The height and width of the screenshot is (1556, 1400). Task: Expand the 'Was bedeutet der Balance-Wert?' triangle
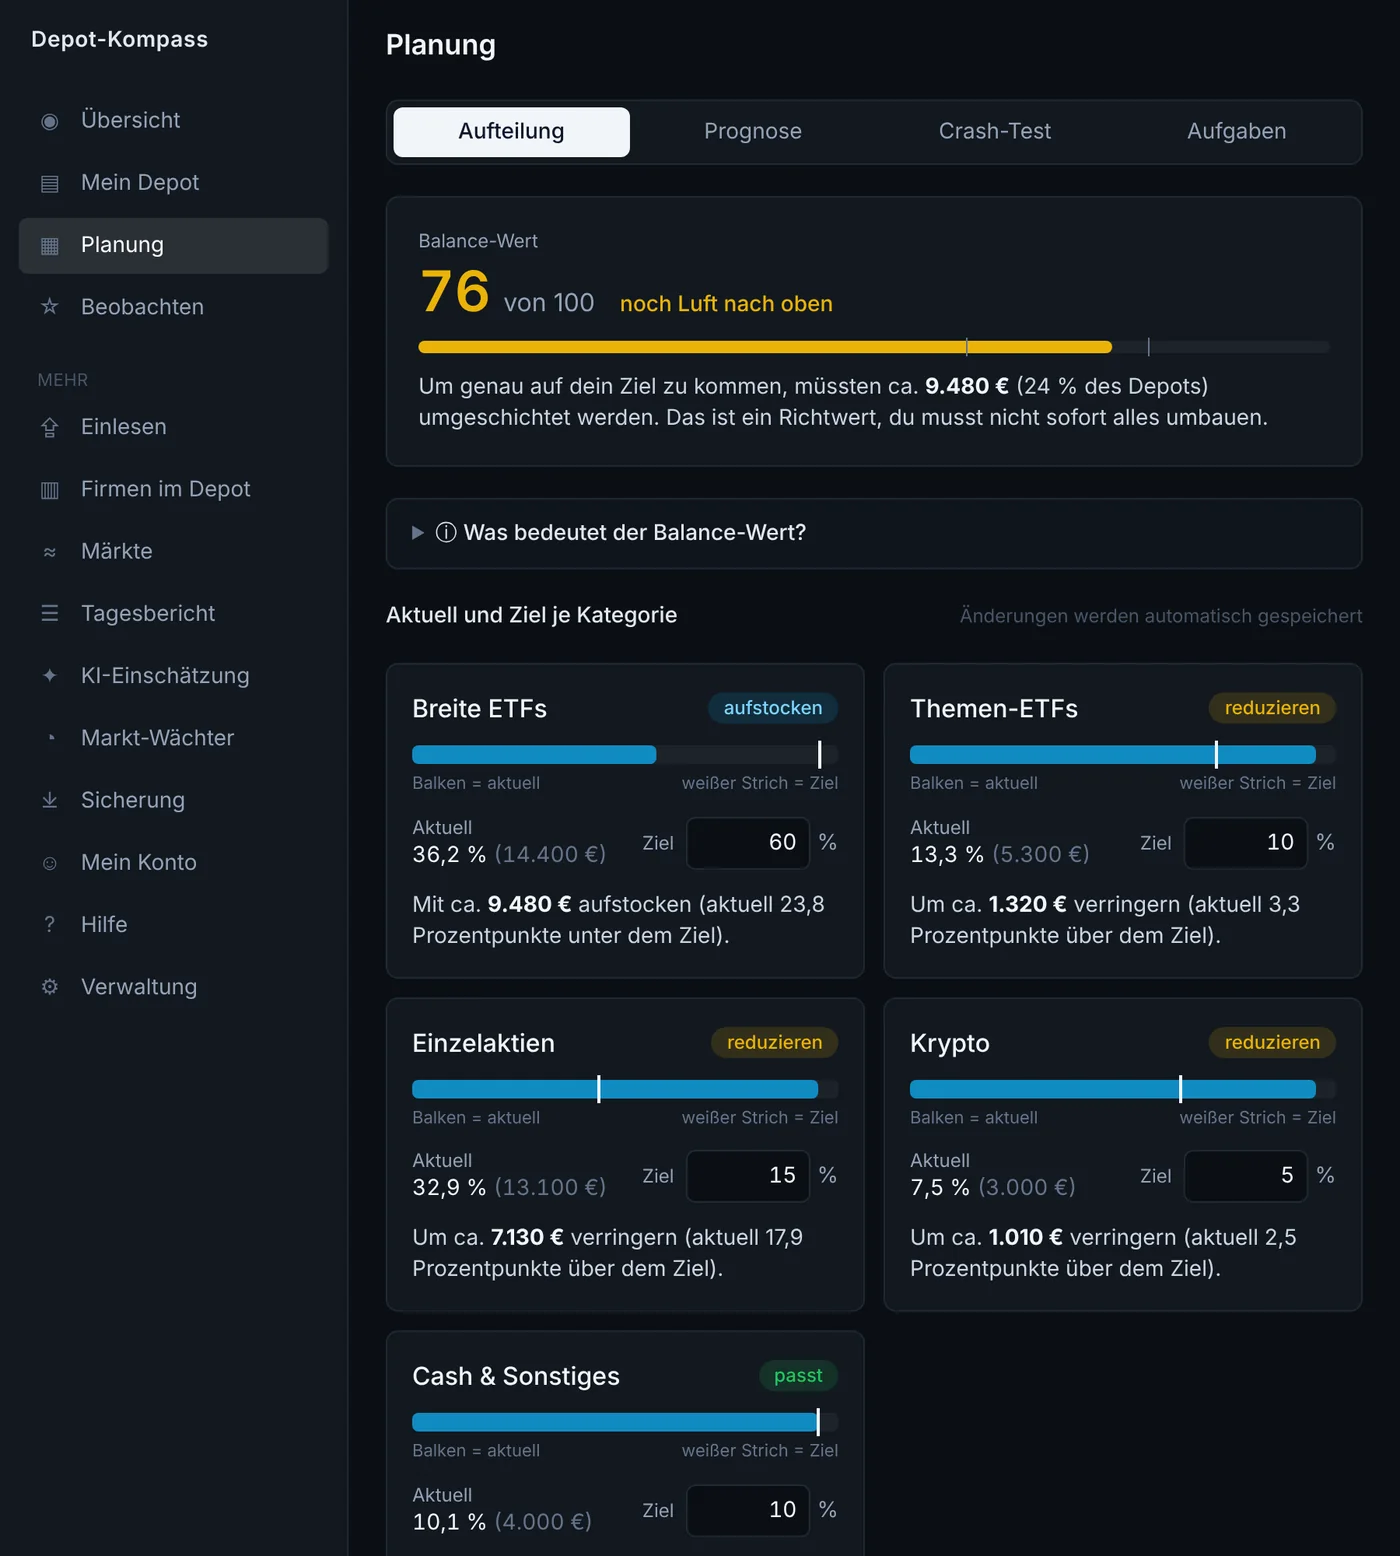pos(418,533)
